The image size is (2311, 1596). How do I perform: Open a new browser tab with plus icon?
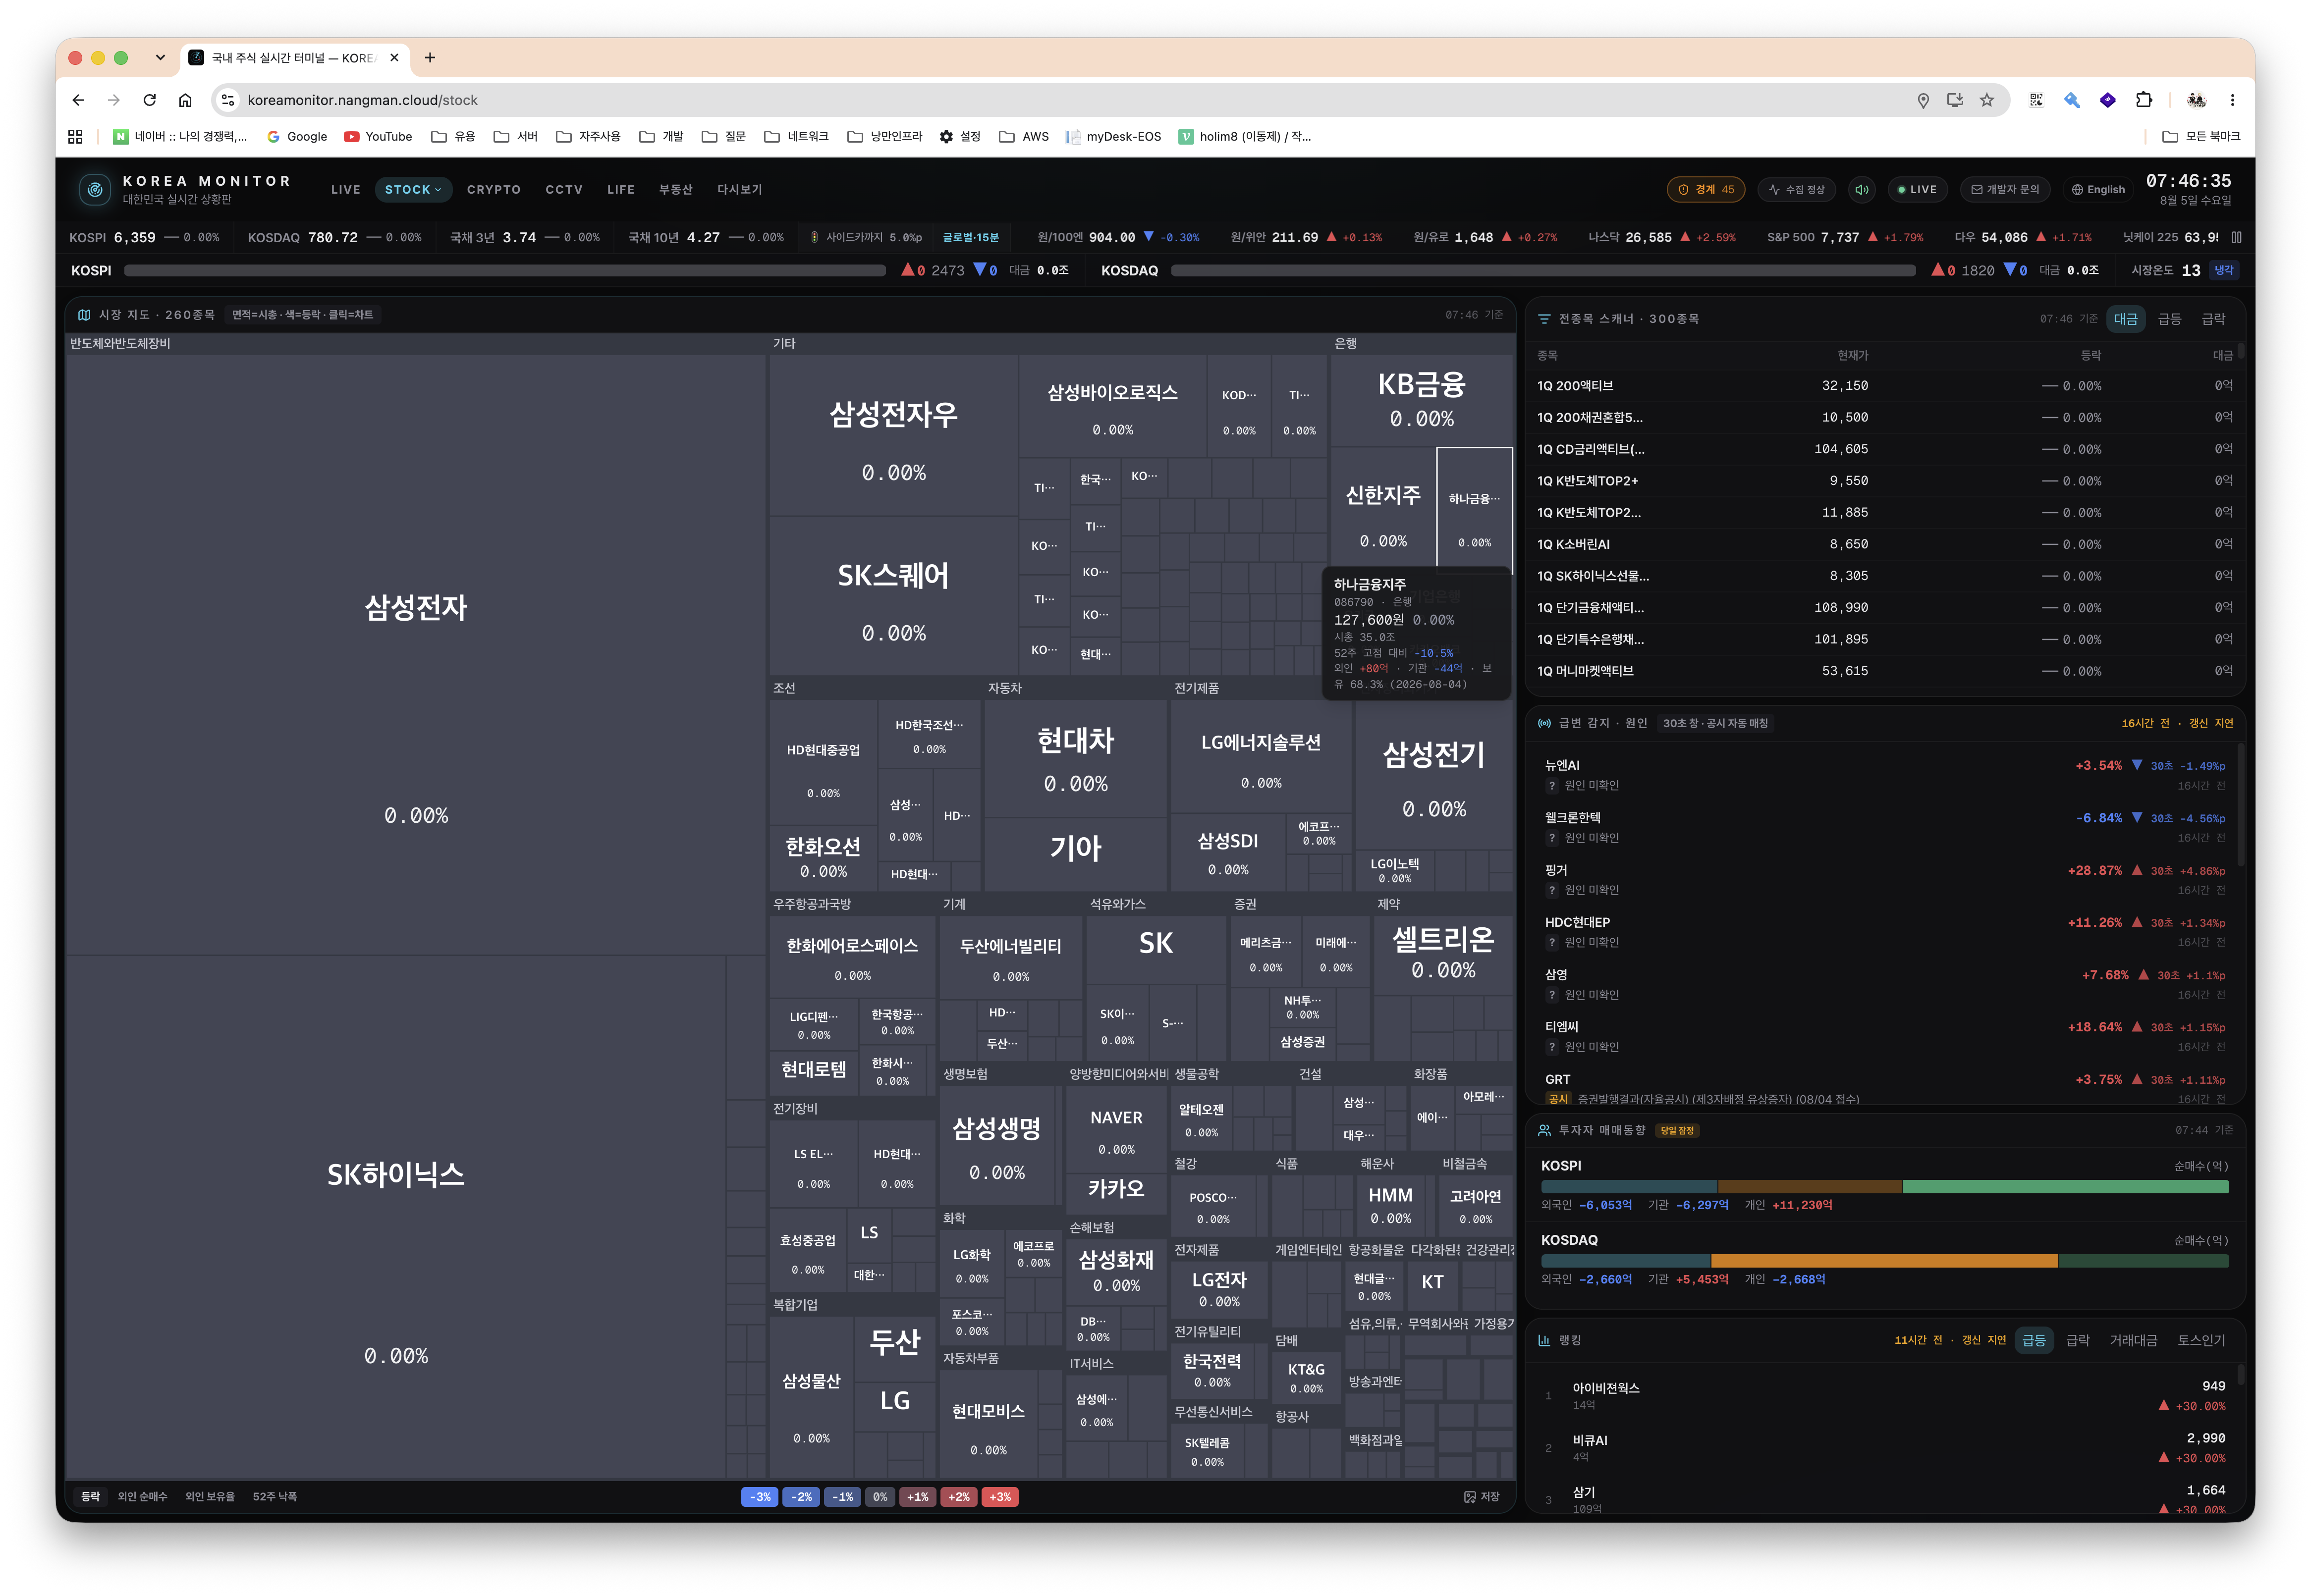[x=430, y=58]
